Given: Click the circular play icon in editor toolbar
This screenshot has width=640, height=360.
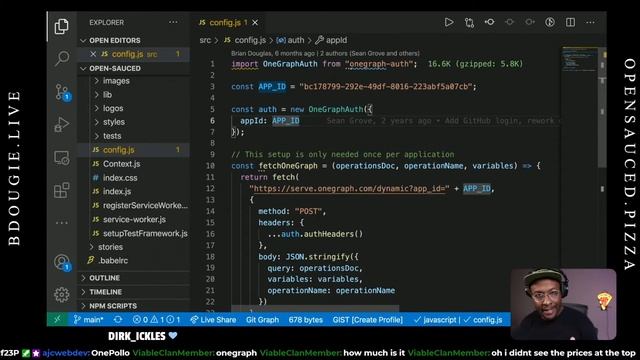Looking at the screenshot, I should point(550,22).
